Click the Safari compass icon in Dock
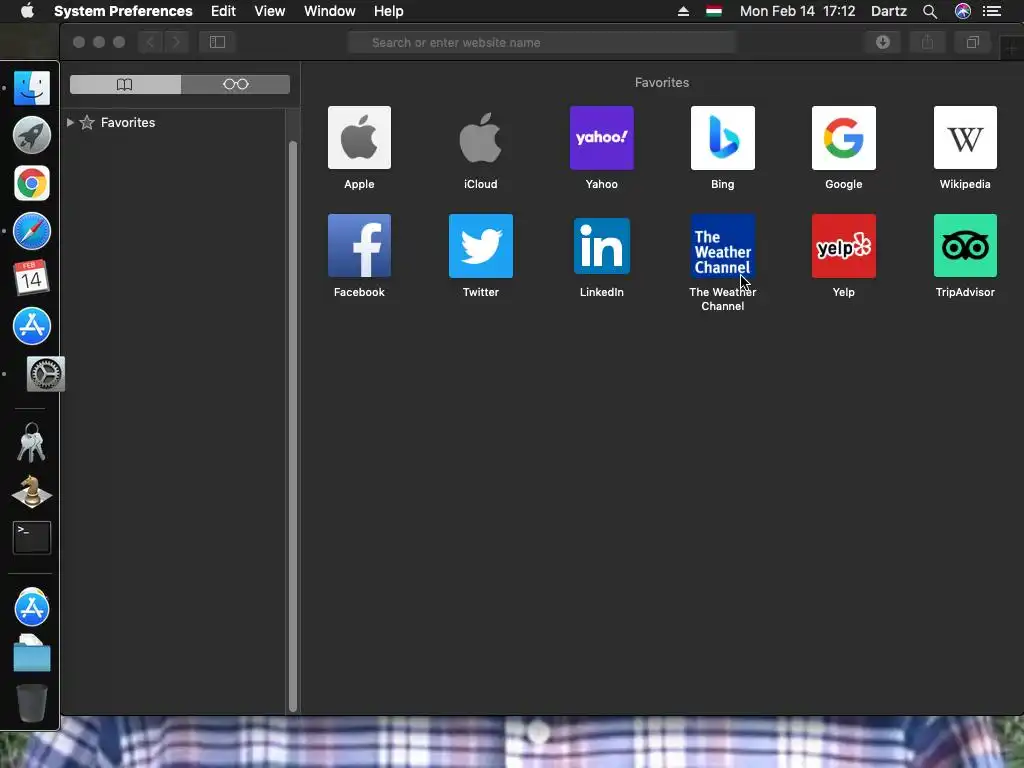Viewport: 1024px width, 768px height. pyautogui.click(x=31, y=231)
